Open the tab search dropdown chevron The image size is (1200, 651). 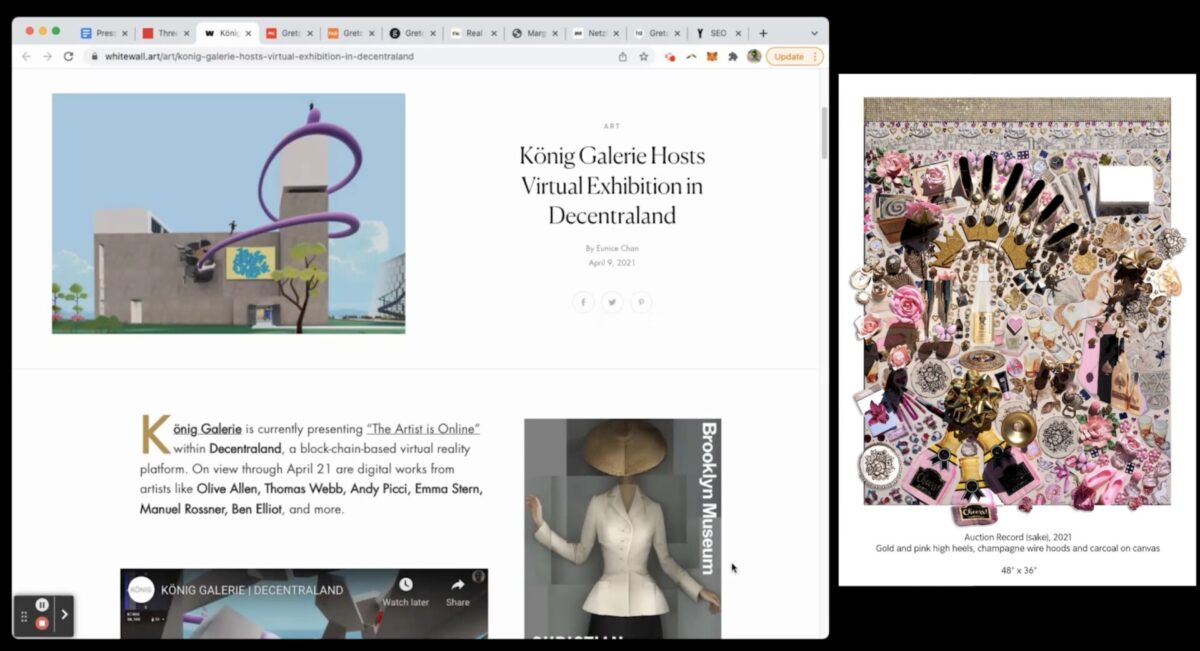814,33
